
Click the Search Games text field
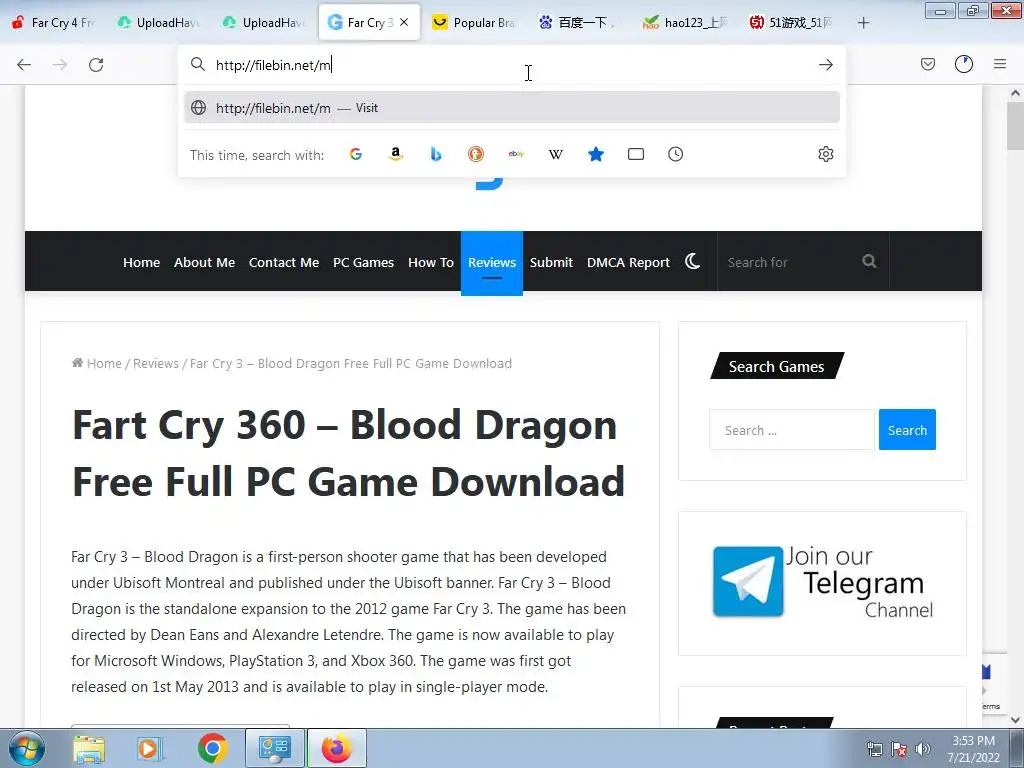(x=792, y=430)
